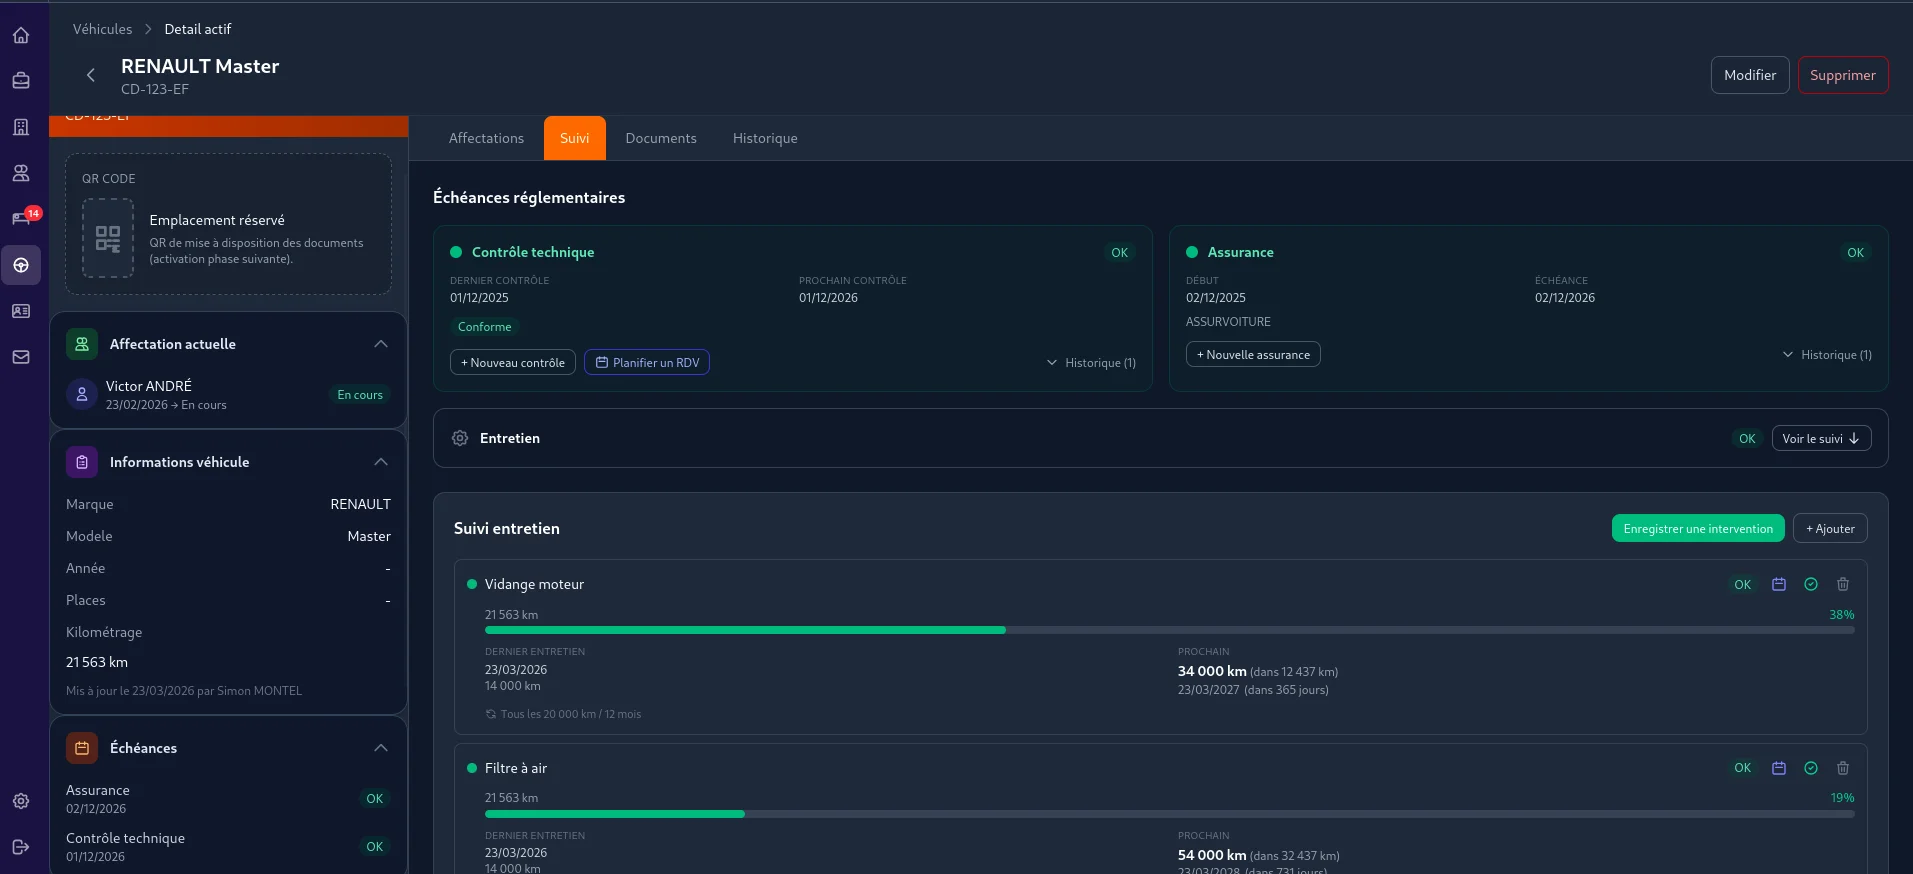1913x874 pixels.
Task: Open the vehicles steering wheel icon
Action: coord(21,266)
